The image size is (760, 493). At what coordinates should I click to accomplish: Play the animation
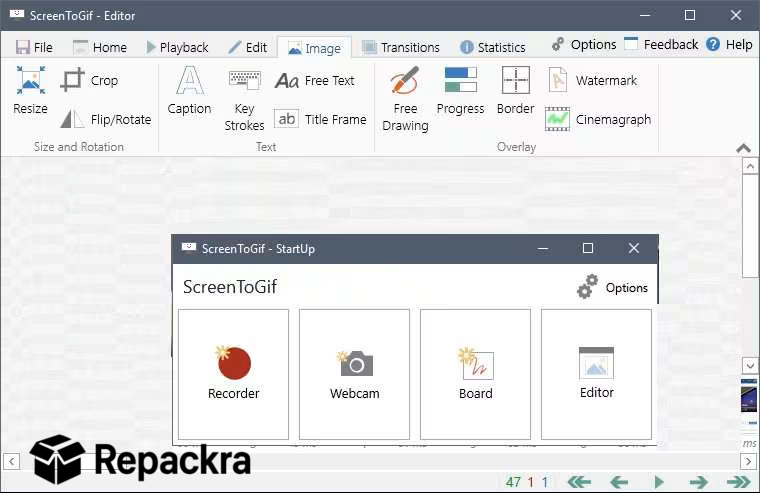pos(659,482)
